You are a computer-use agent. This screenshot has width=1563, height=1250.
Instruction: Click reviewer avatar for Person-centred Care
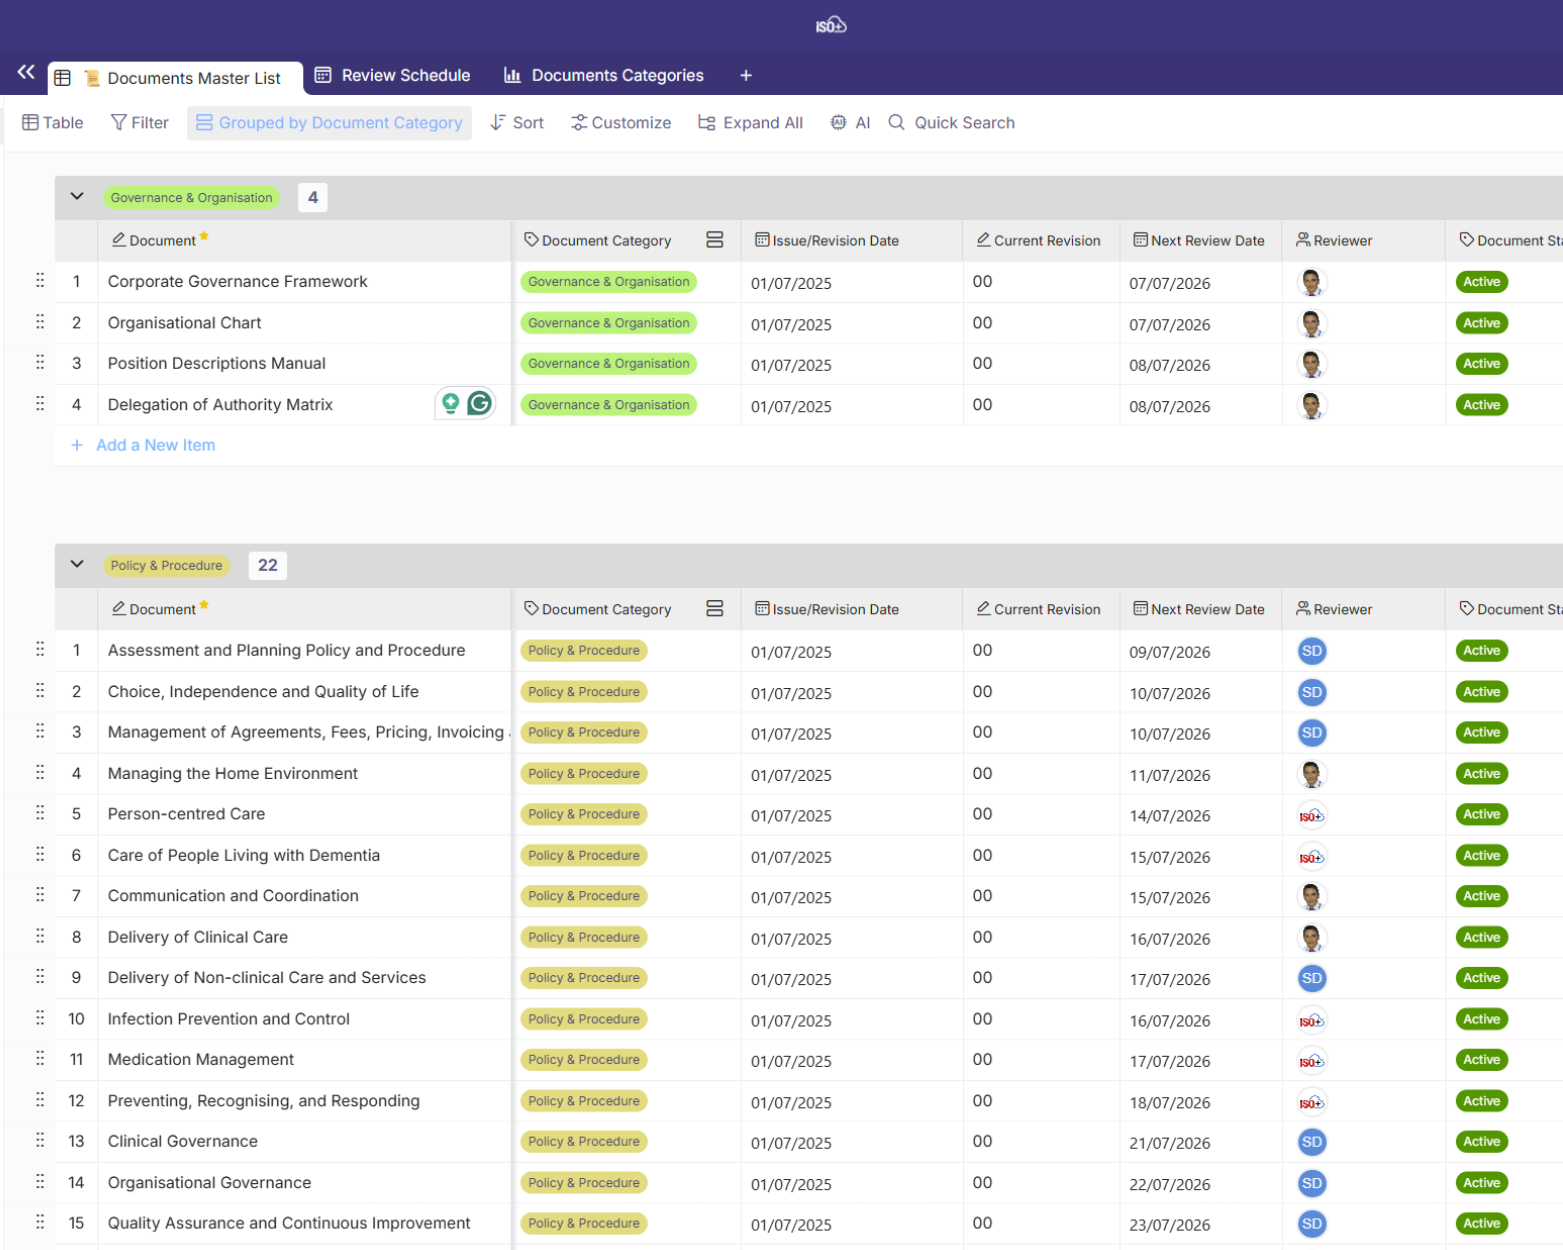pyautogui.click(x=1311, y=815)
